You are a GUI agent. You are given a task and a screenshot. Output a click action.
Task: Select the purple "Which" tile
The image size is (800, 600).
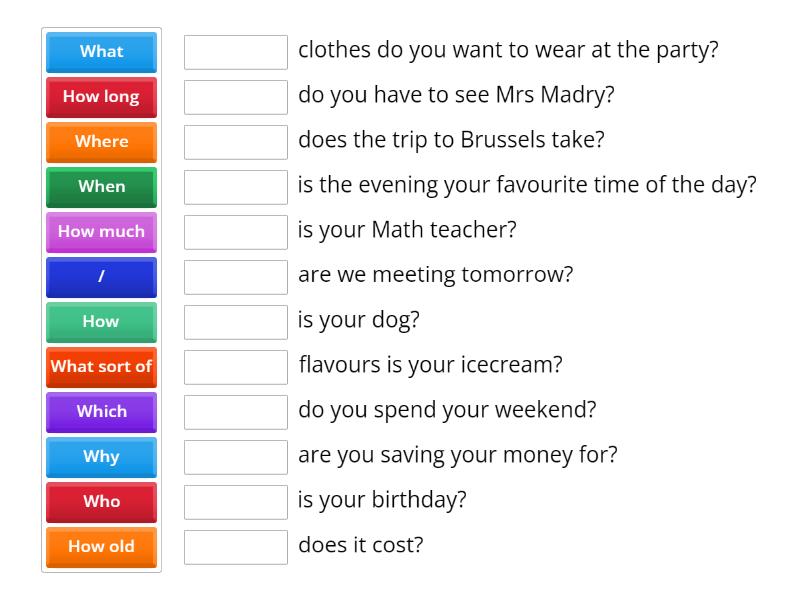101,412
